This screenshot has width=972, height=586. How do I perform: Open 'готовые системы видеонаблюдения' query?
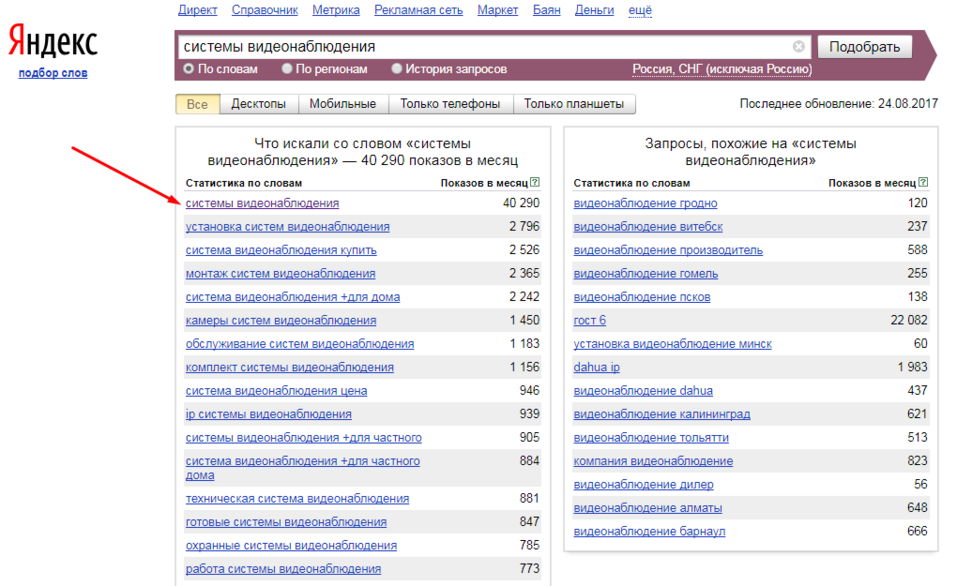coord(286,522)
